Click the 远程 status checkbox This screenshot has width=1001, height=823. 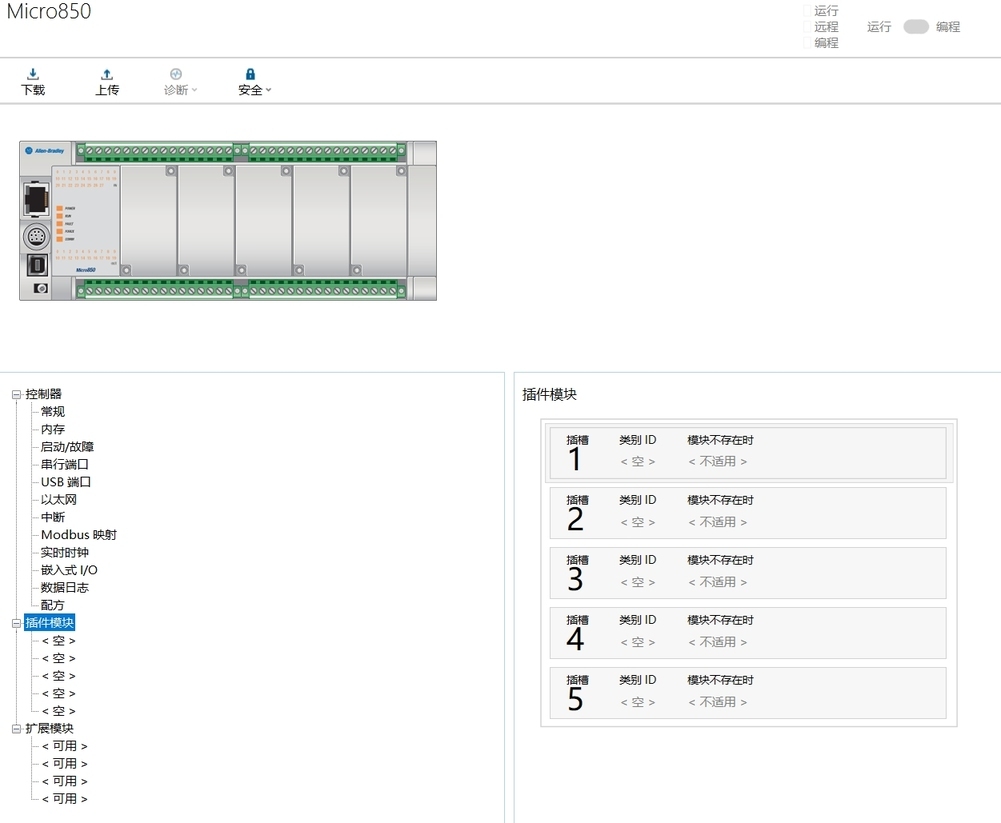coord(807,27)
